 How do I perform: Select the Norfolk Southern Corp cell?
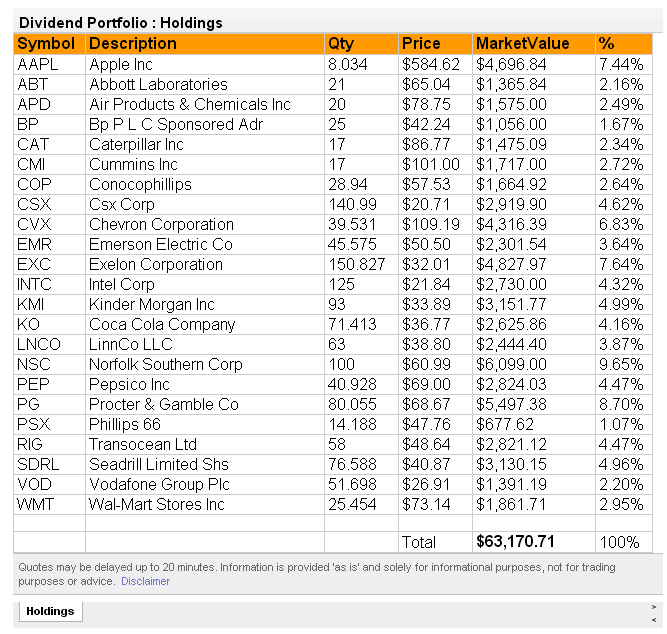coord(165,364)
